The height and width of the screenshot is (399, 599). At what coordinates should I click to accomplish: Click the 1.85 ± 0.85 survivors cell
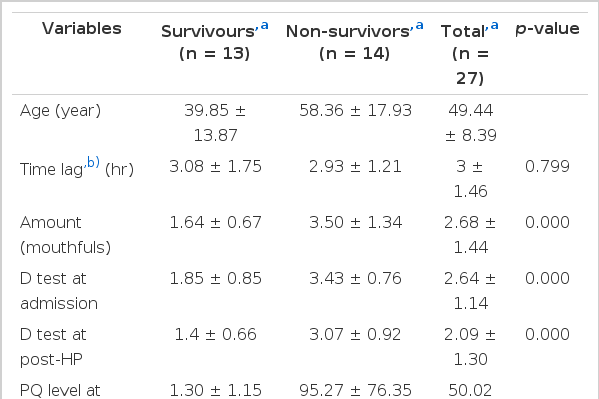coord(215,278)
